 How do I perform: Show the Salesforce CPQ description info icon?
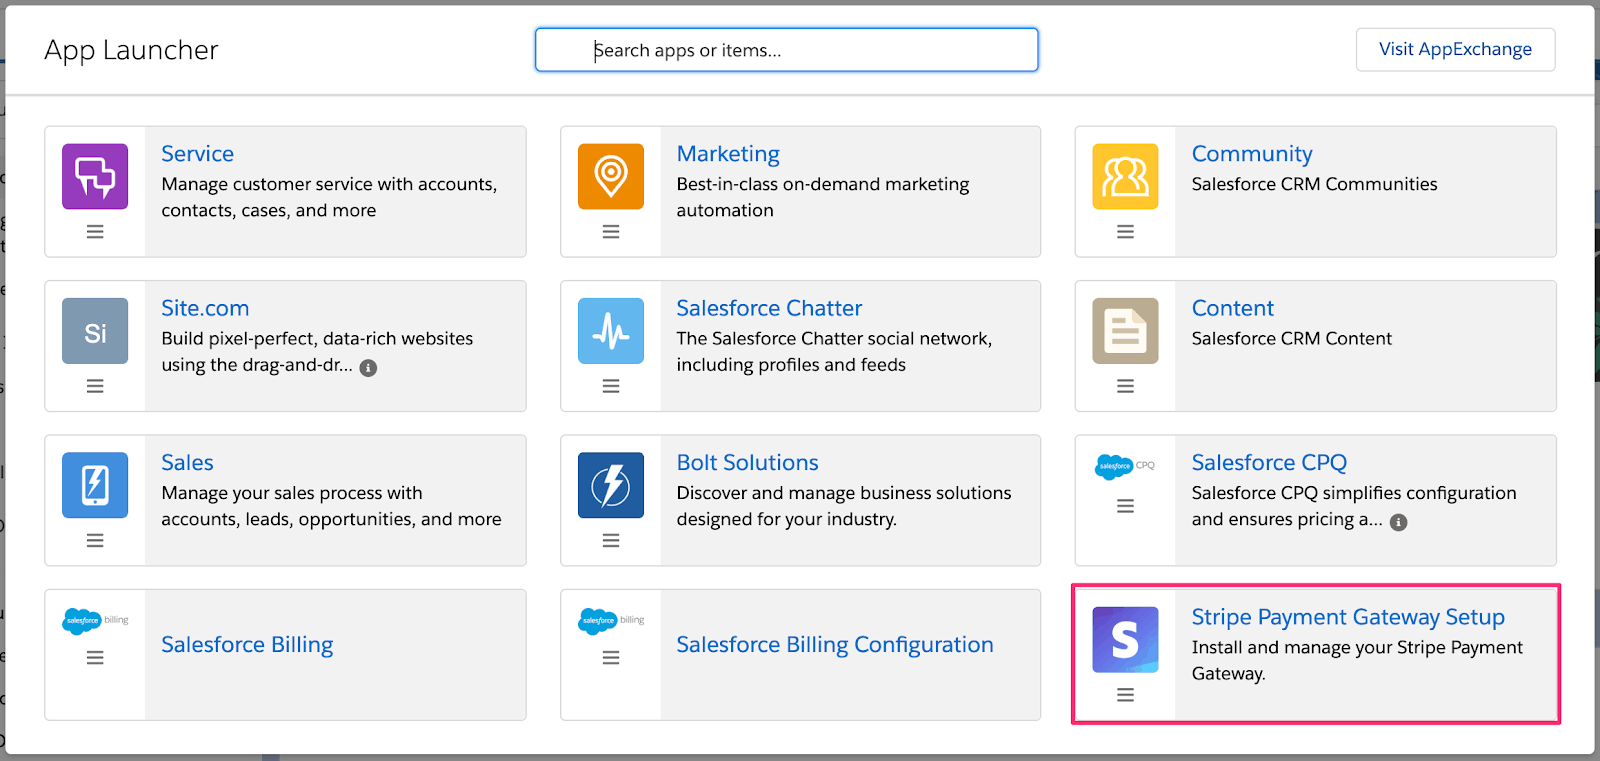click(x=1399, y=522)
